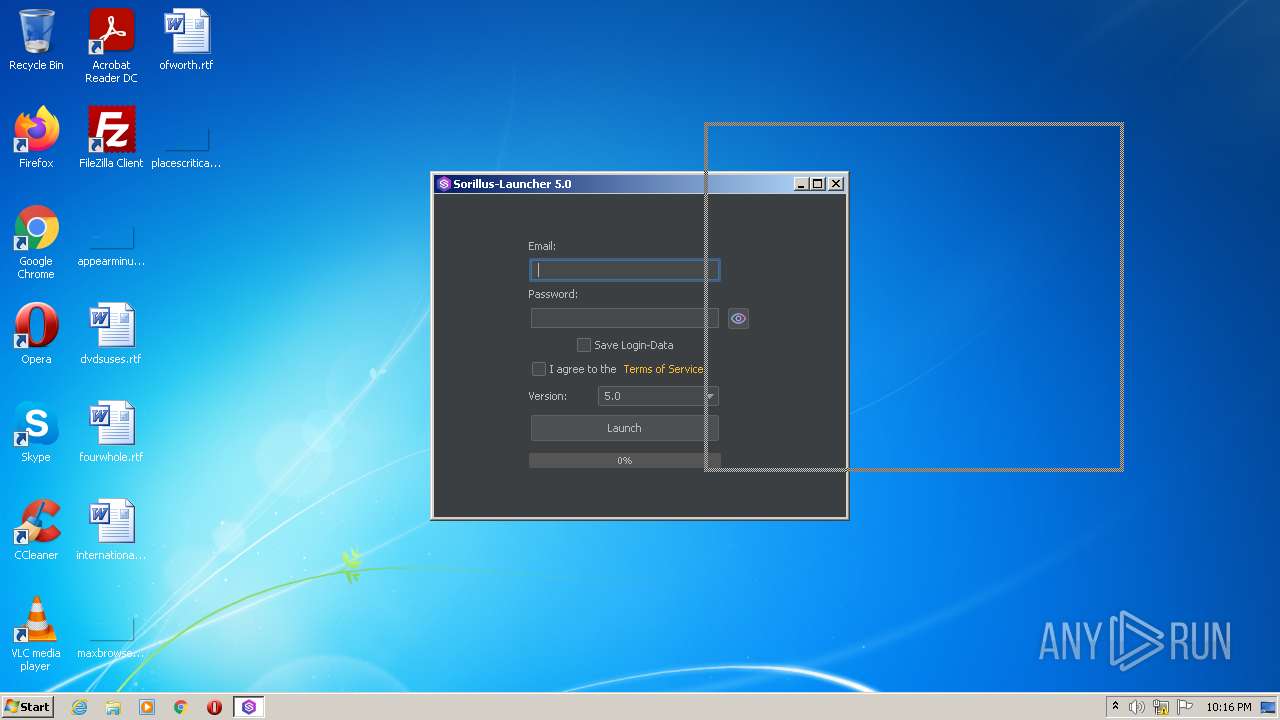The height and width of the screenshot is (720, 1280).
Task: Select the Firefox desktop shortcut
Action: [x=36, y=138]
